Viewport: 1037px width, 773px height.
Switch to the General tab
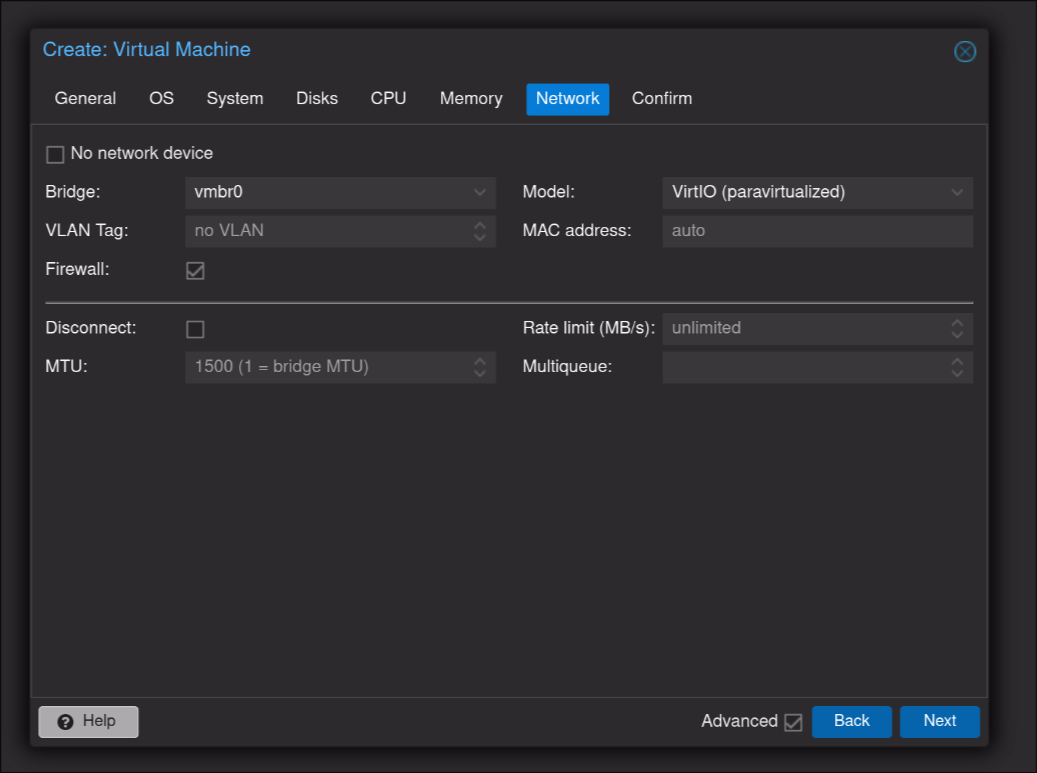pos(85,99)
